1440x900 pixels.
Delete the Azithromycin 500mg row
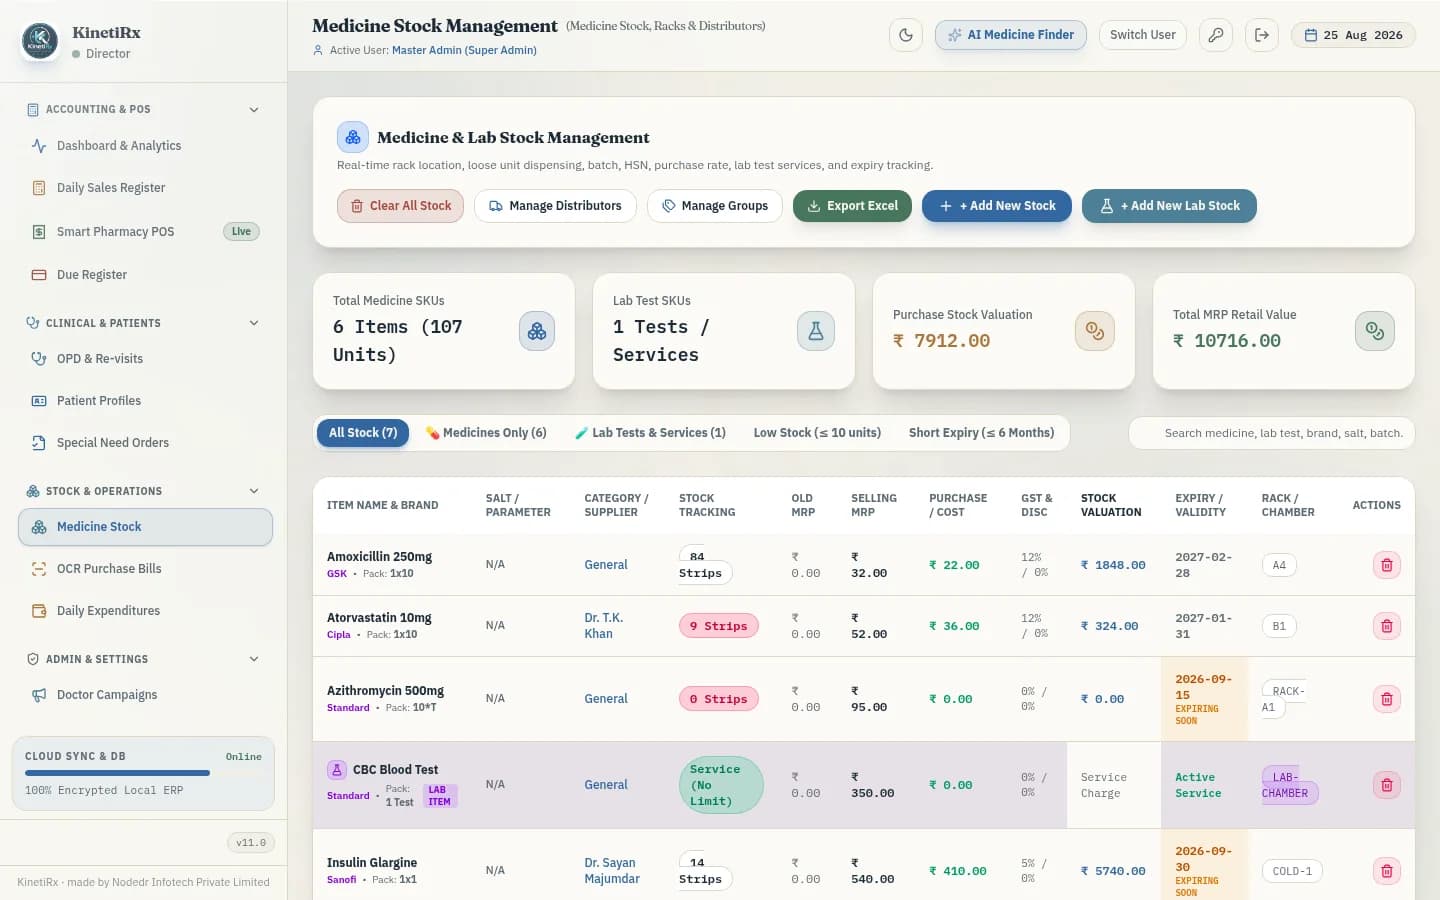(x=1387, y=699)
